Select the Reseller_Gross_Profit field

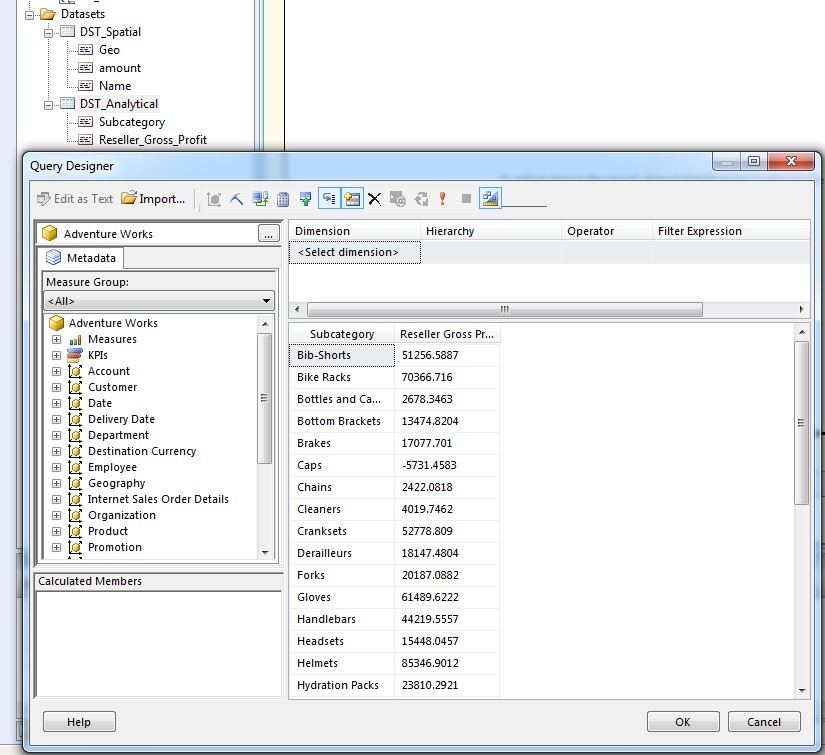pyautogui.click(x=153, y=140)
